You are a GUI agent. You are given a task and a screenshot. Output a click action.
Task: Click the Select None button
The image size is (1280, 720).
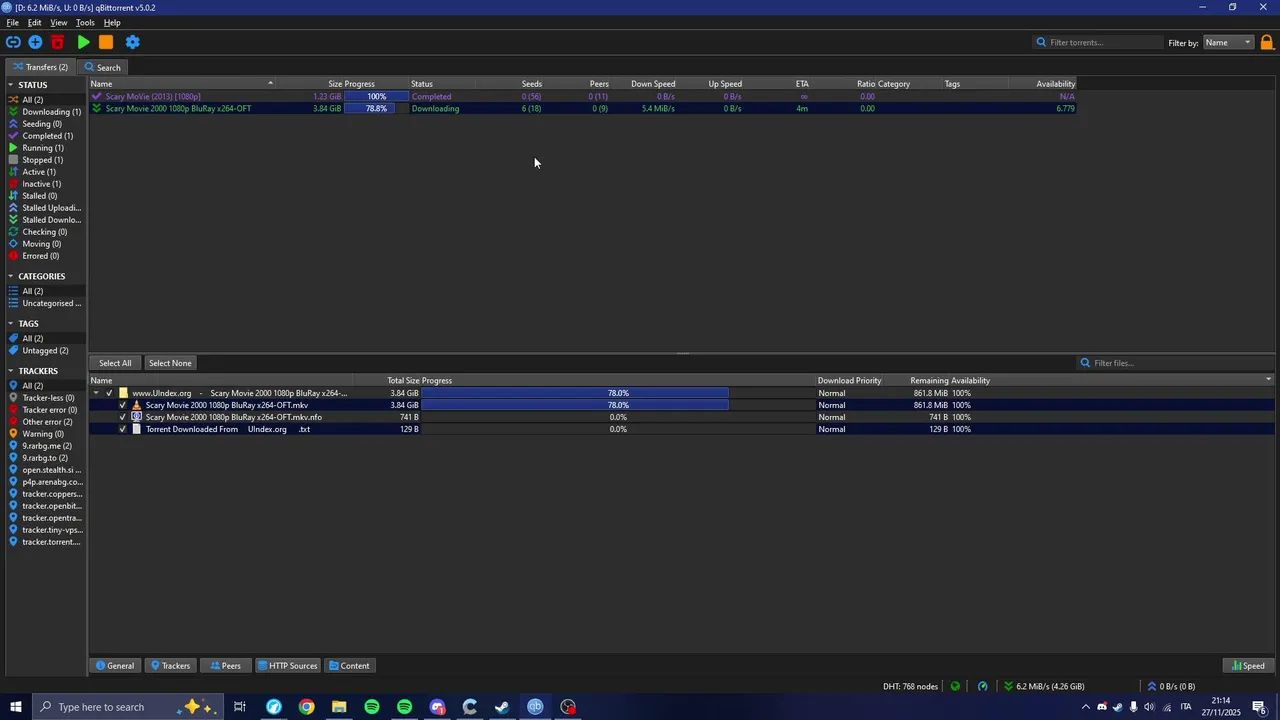pyautogui.click(x=170, y=363)
